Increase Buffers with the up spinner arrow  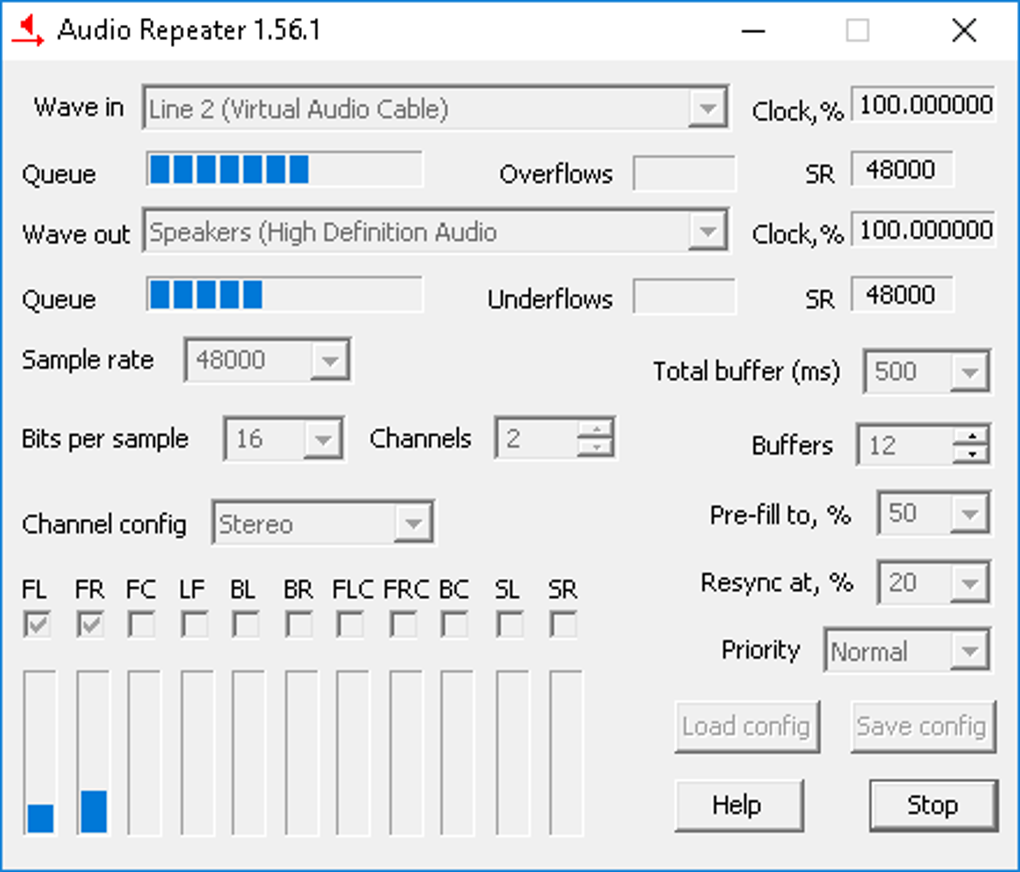pos(971,437)
